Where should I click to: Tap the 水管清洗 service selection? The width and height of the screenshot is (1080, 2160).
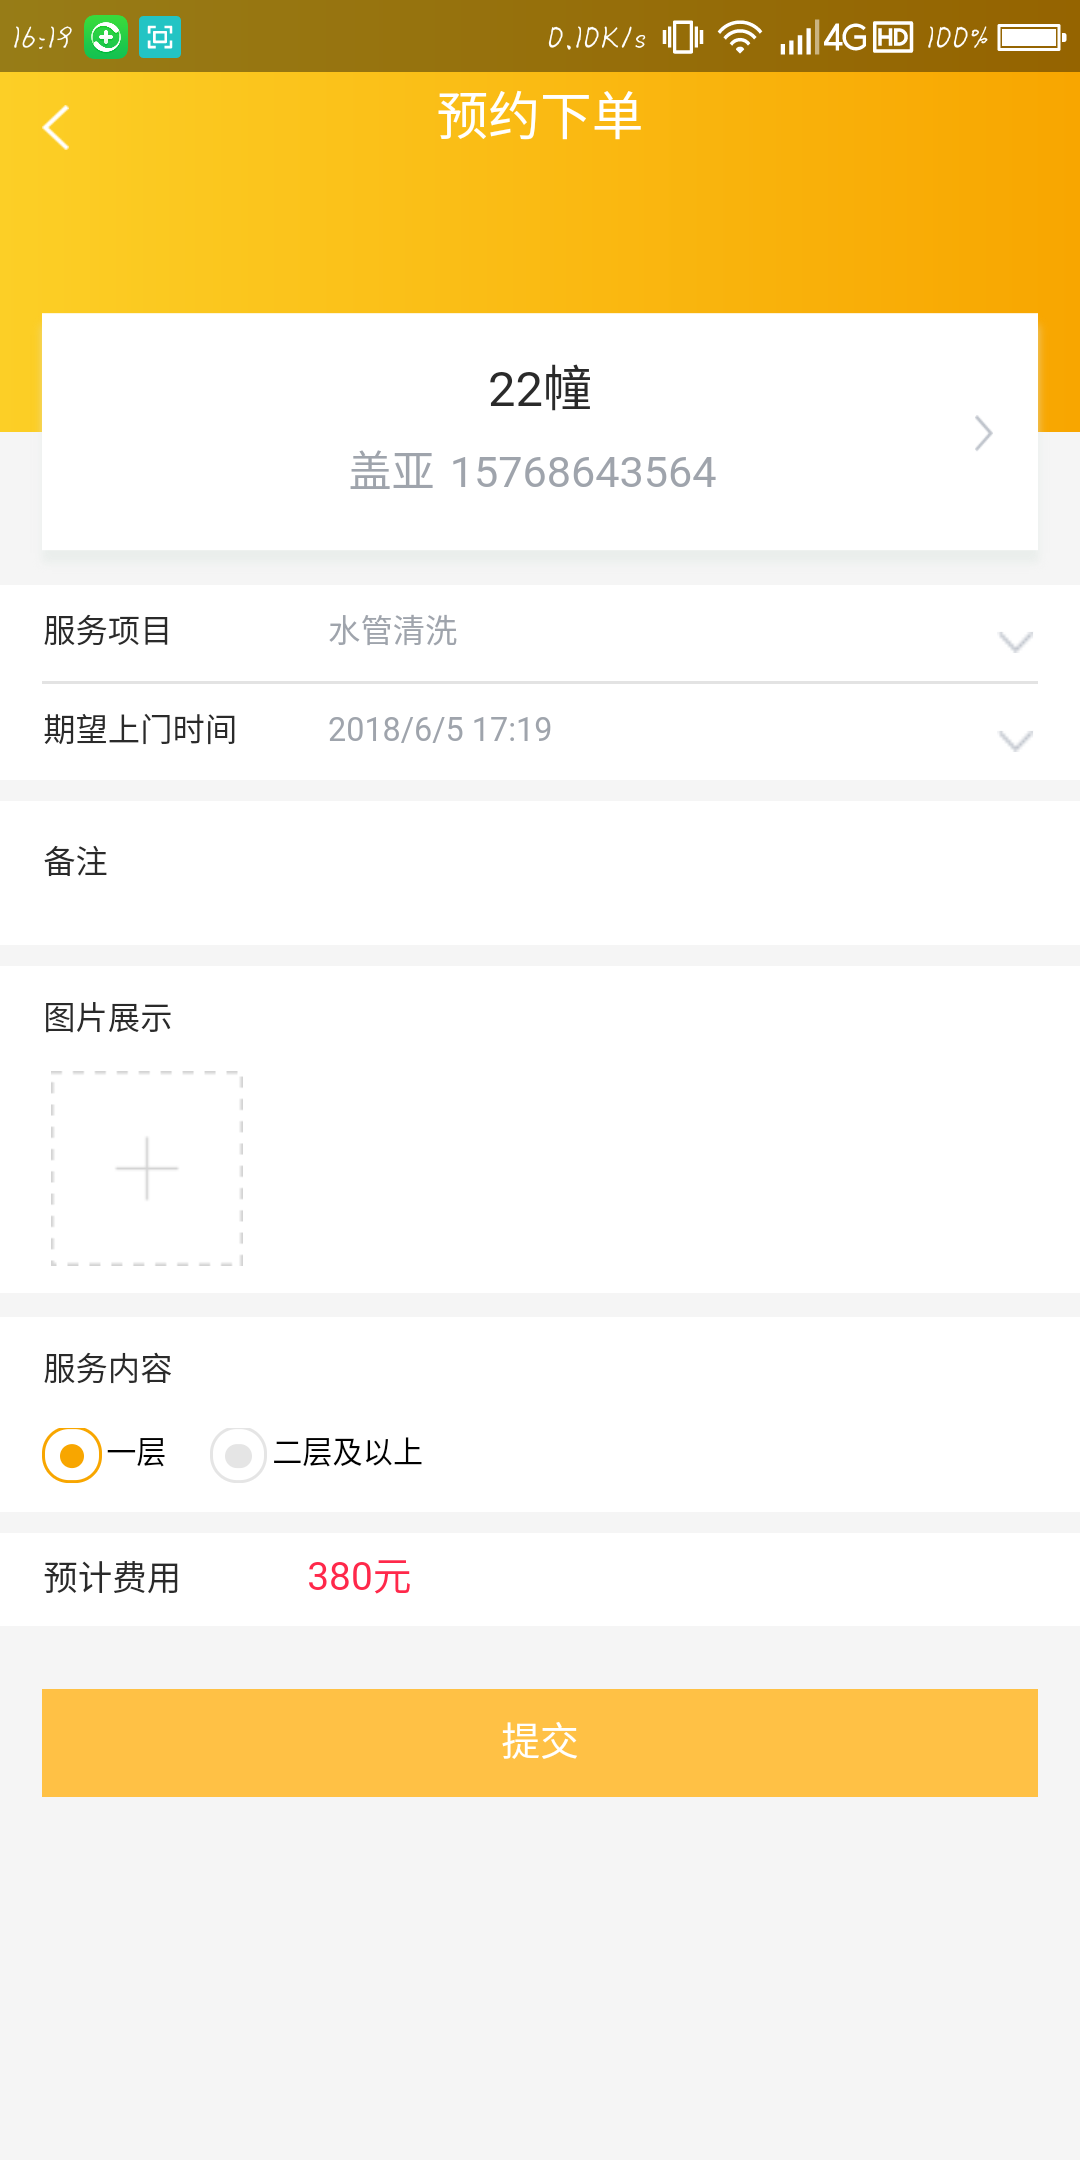pyautogui.click(x=393, y=631)
